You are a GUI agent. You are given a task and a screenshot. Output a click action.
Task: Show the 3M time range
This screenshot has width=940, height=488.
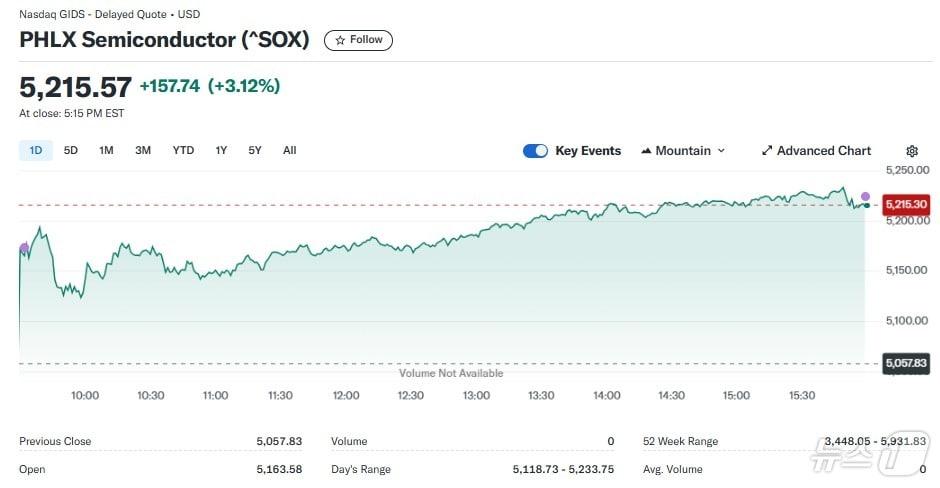click(143, 150)
